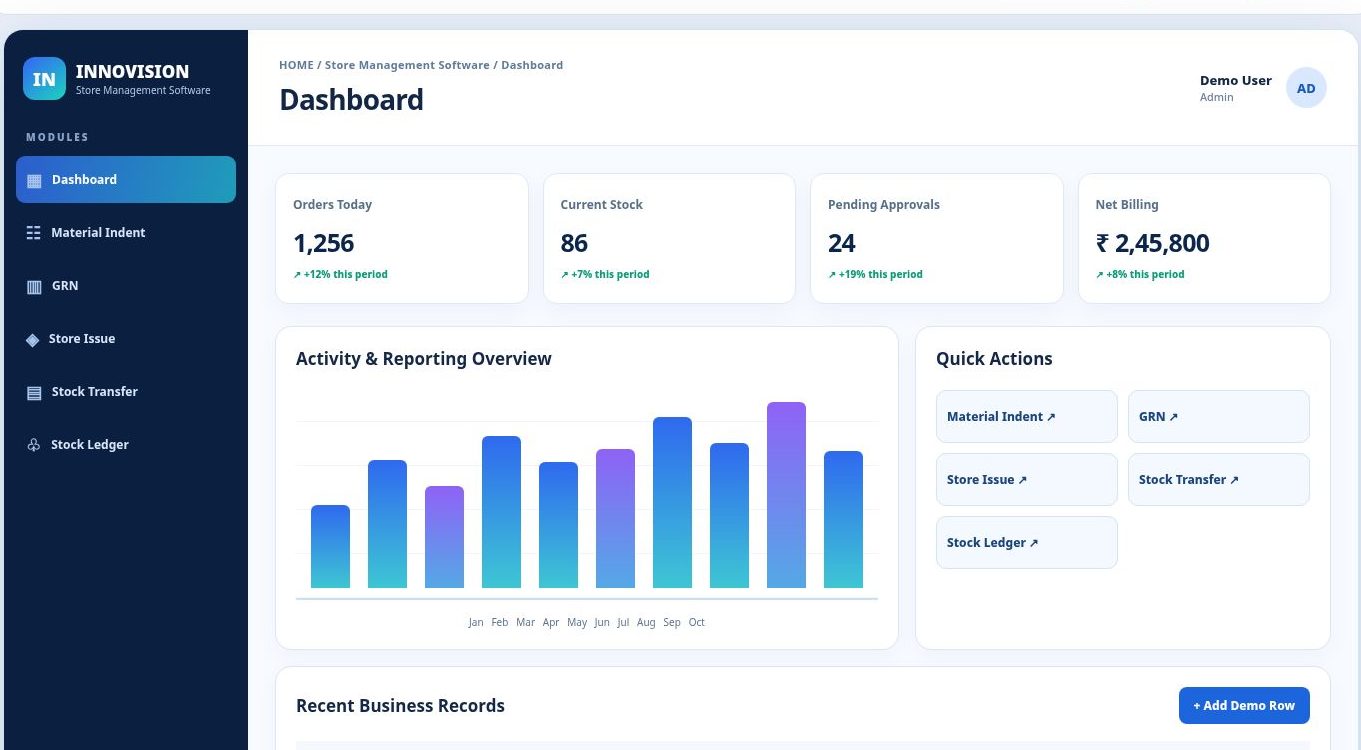Viewport: 1361px width, 750px height.
Task: Click the Oct chart axis label
Action: [x=697, y=622]
